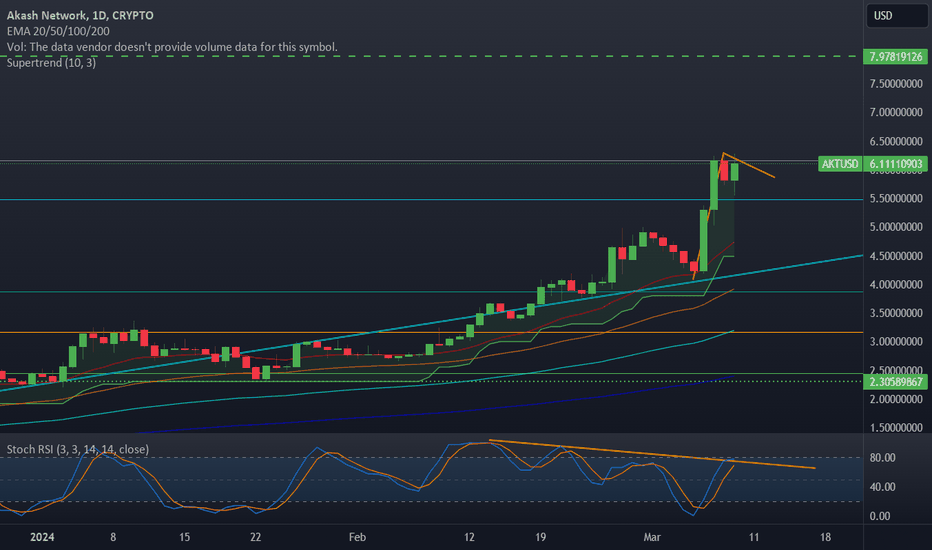Select the descending orange trendline above the Stoch RSI
932x550 pixels.
point(651,455)
